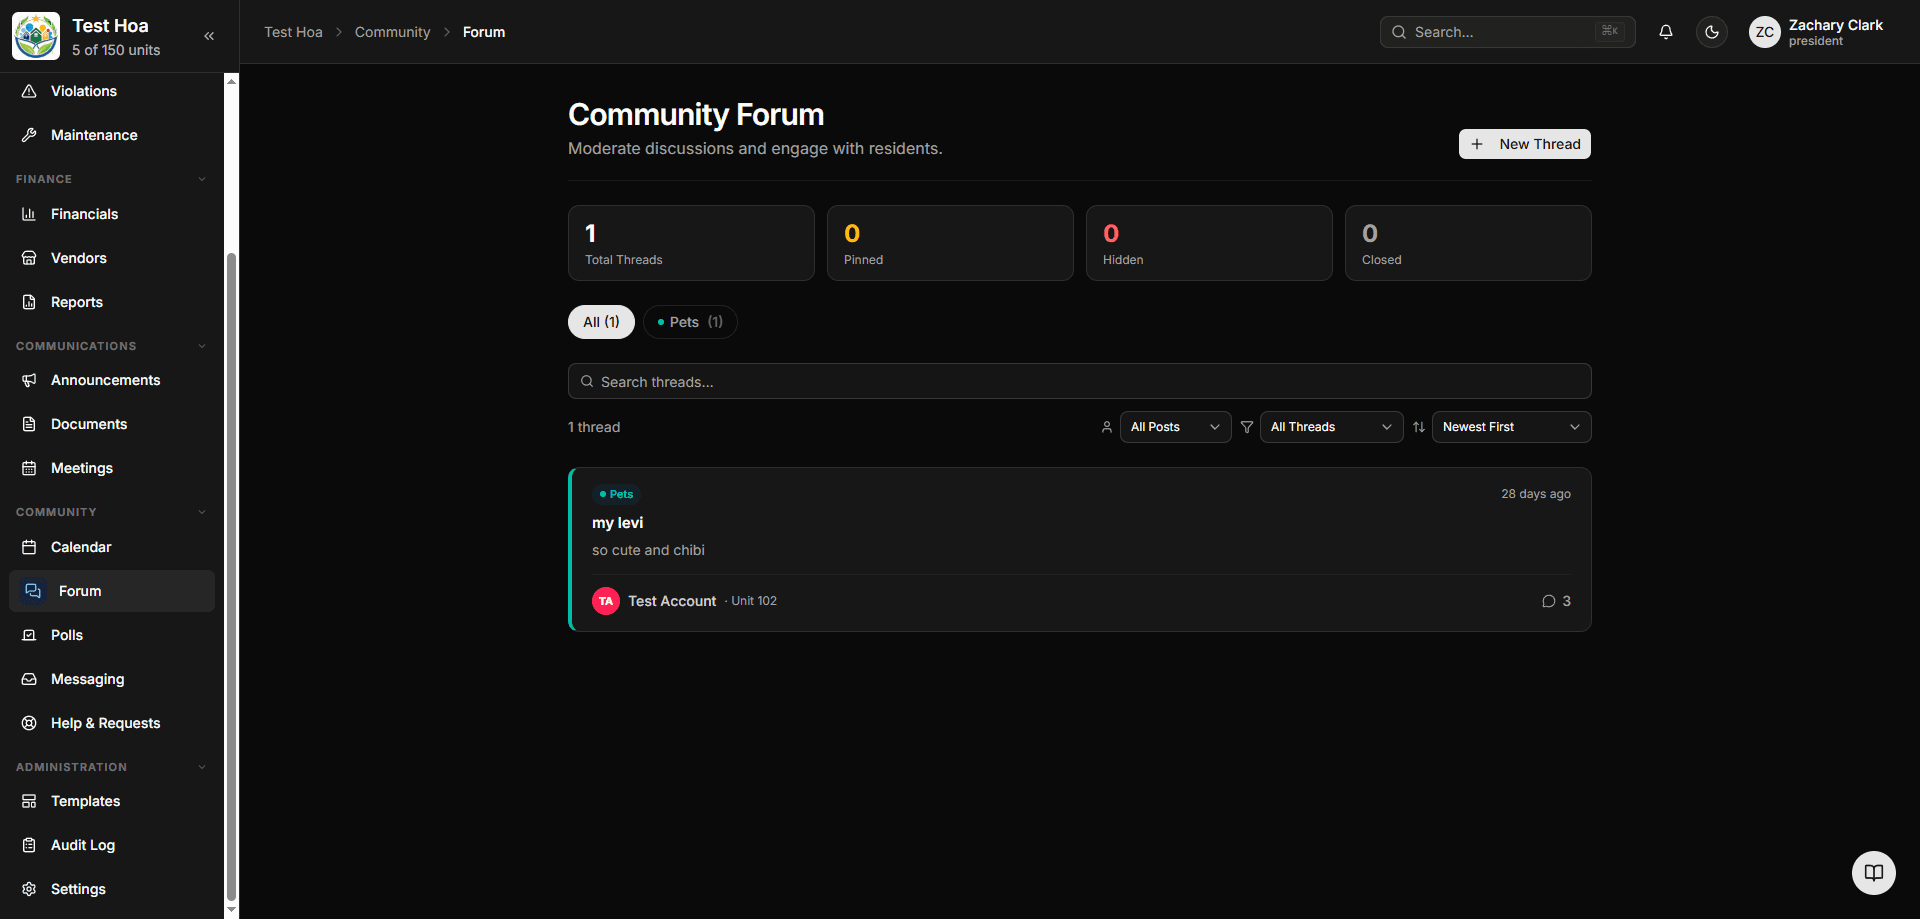Click the 'Unit 102' label
Image resolution: width=1920 pixels, height=919 pixels.
[x=754, y=601]
